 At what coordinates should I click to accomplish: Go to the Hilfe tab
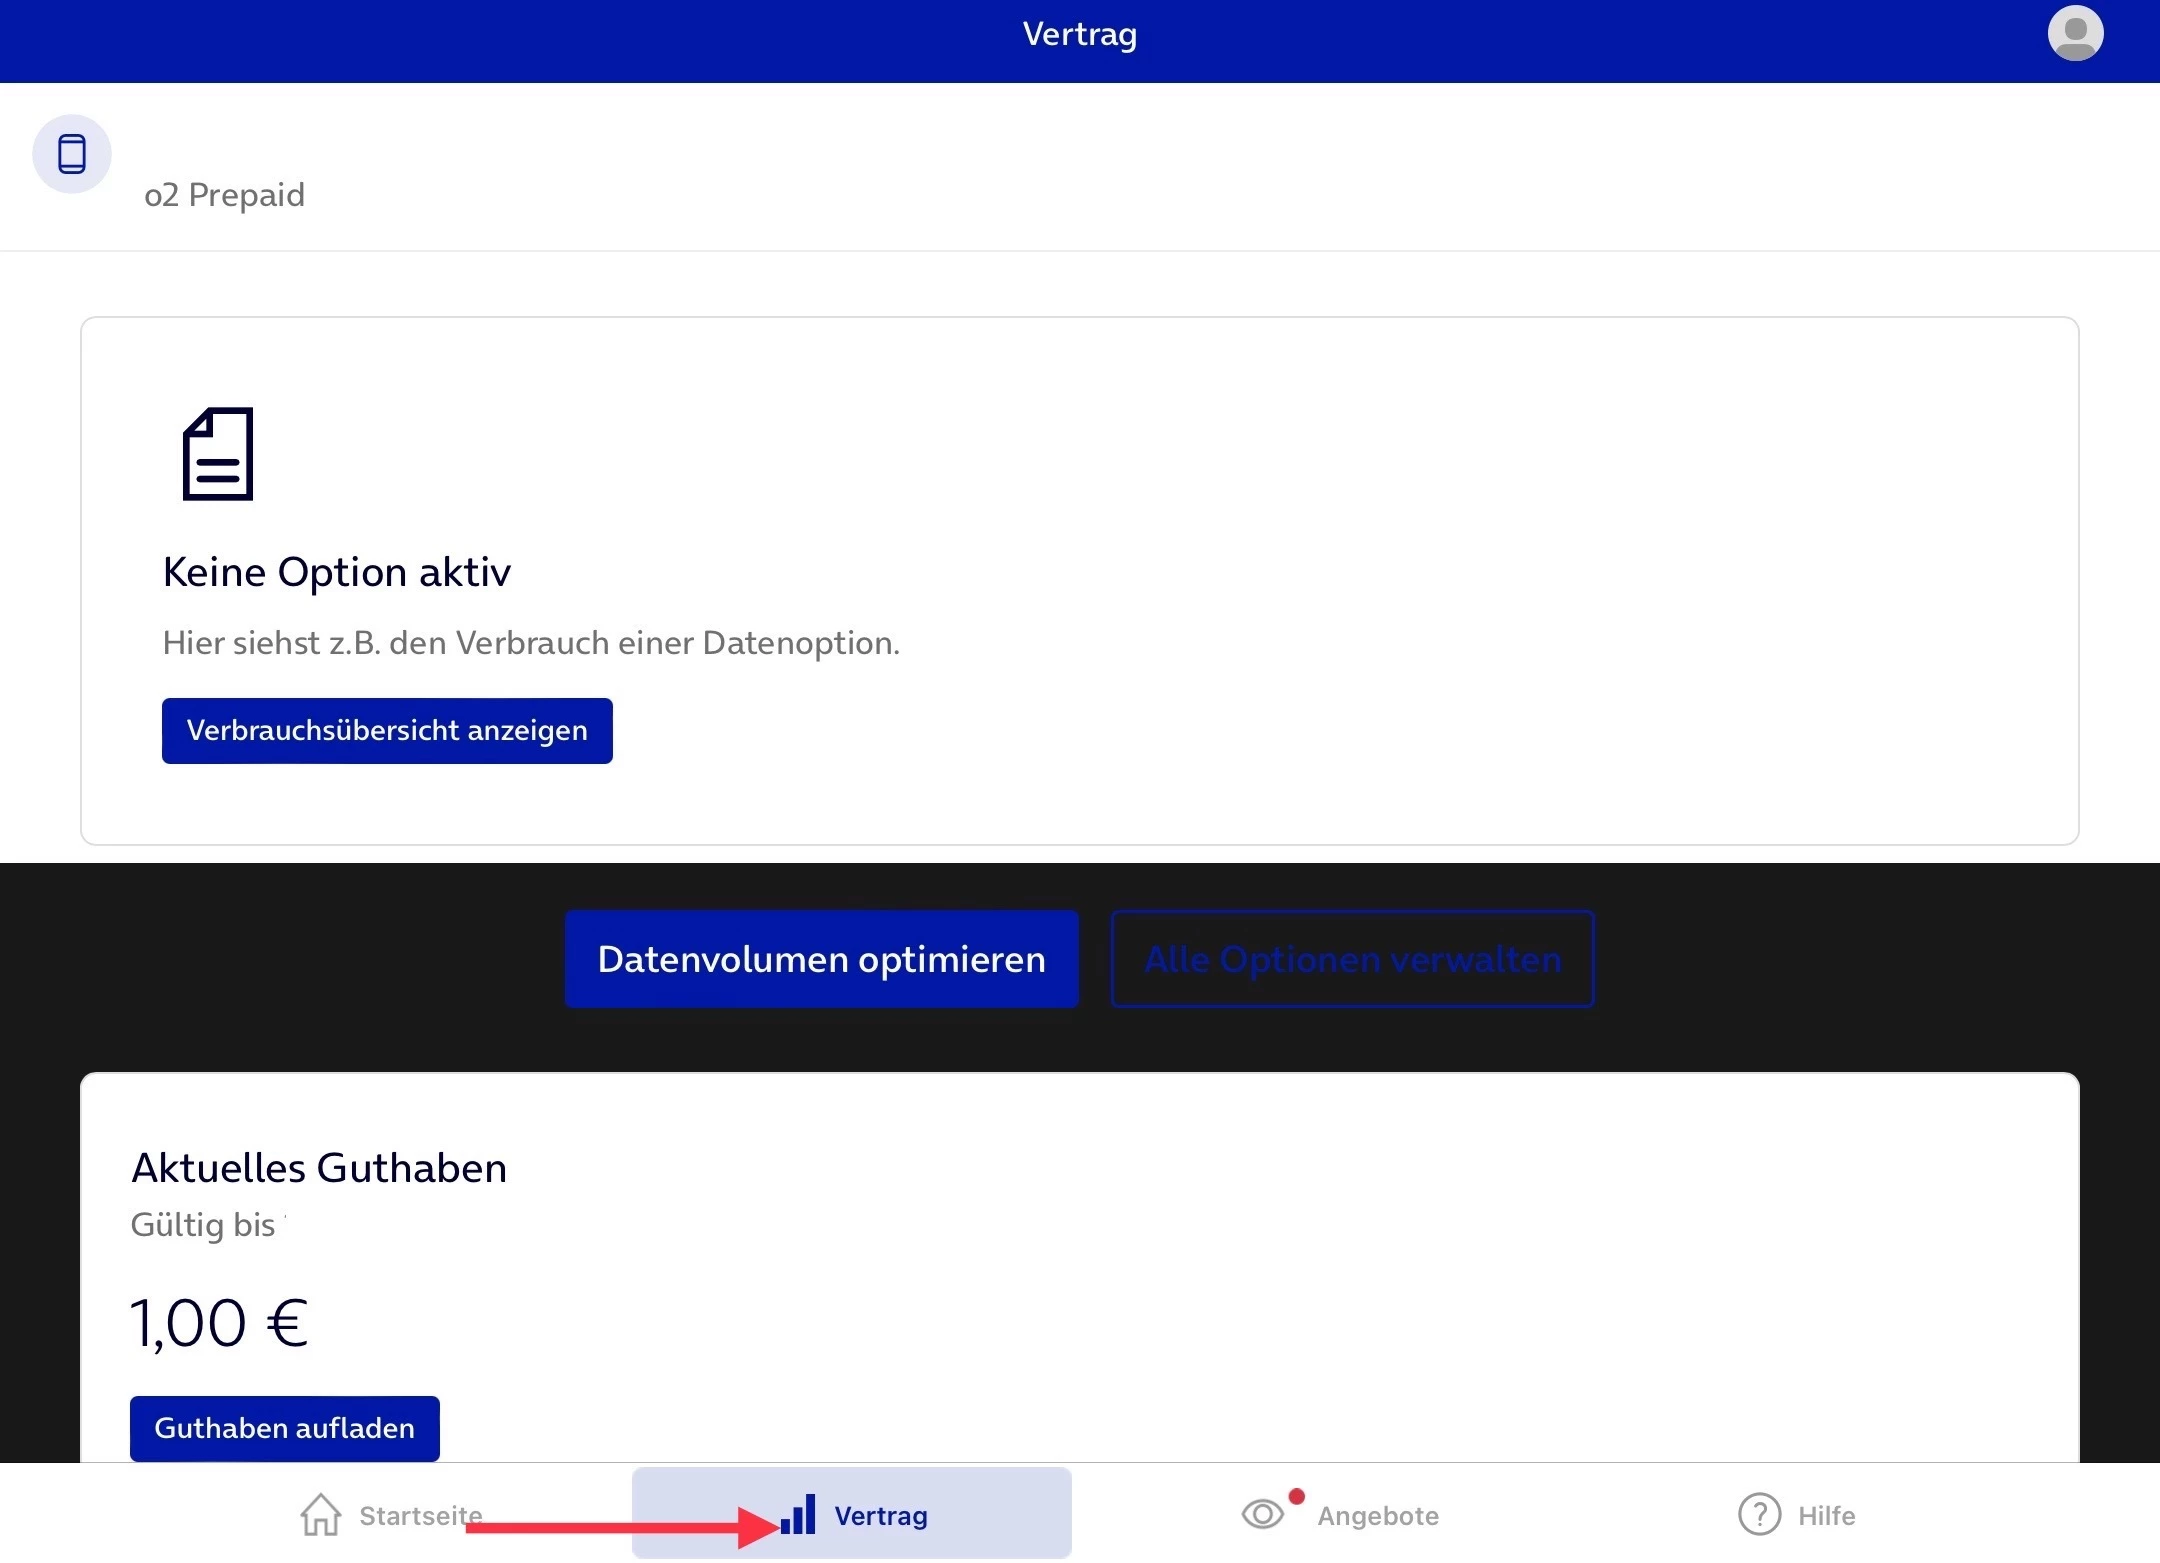[1826, 1516]
